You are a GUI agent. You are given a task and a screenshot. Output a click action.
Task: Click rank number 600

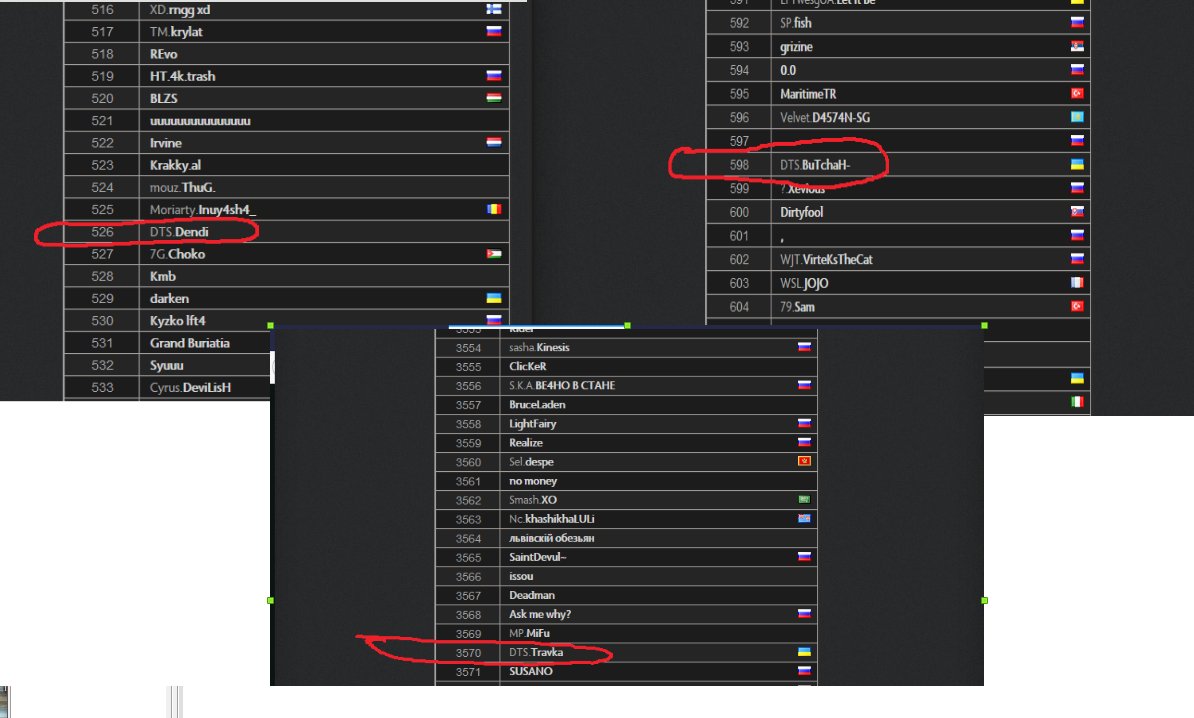tap(739, 212)
